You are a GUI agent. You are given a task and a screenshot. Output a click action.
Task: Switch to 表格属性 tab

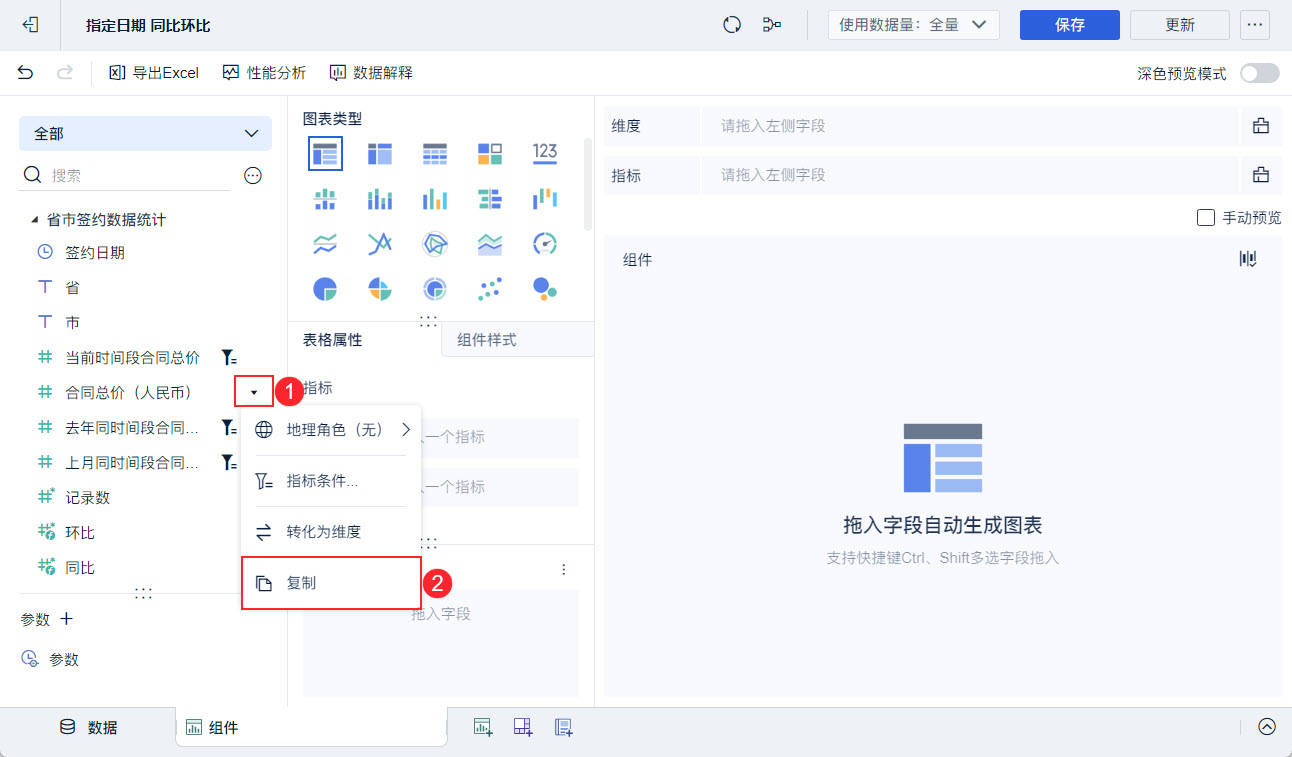[x=333, y=340]
